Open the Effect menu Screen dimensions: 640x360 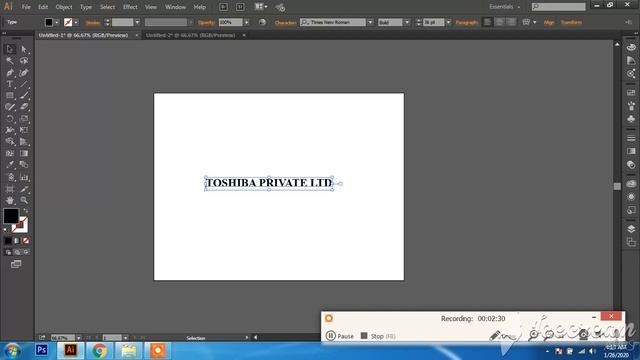coord(130,7)
